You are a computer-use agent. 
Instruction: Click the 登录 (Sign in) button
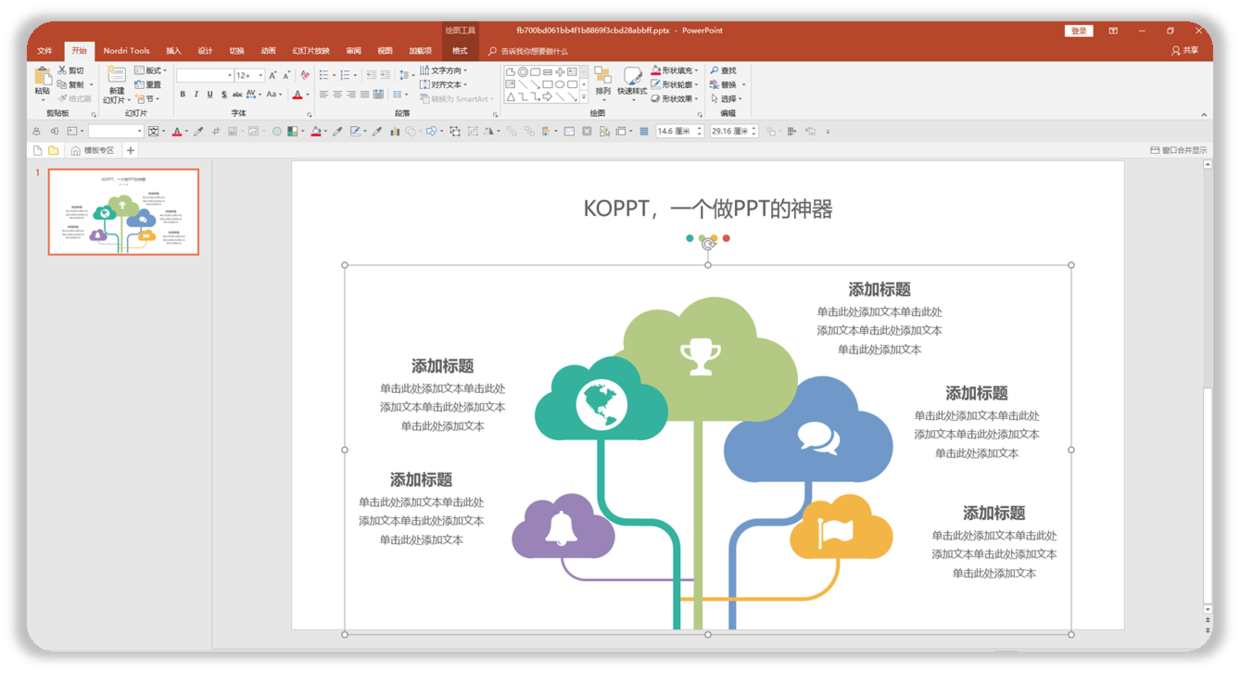1079,31
